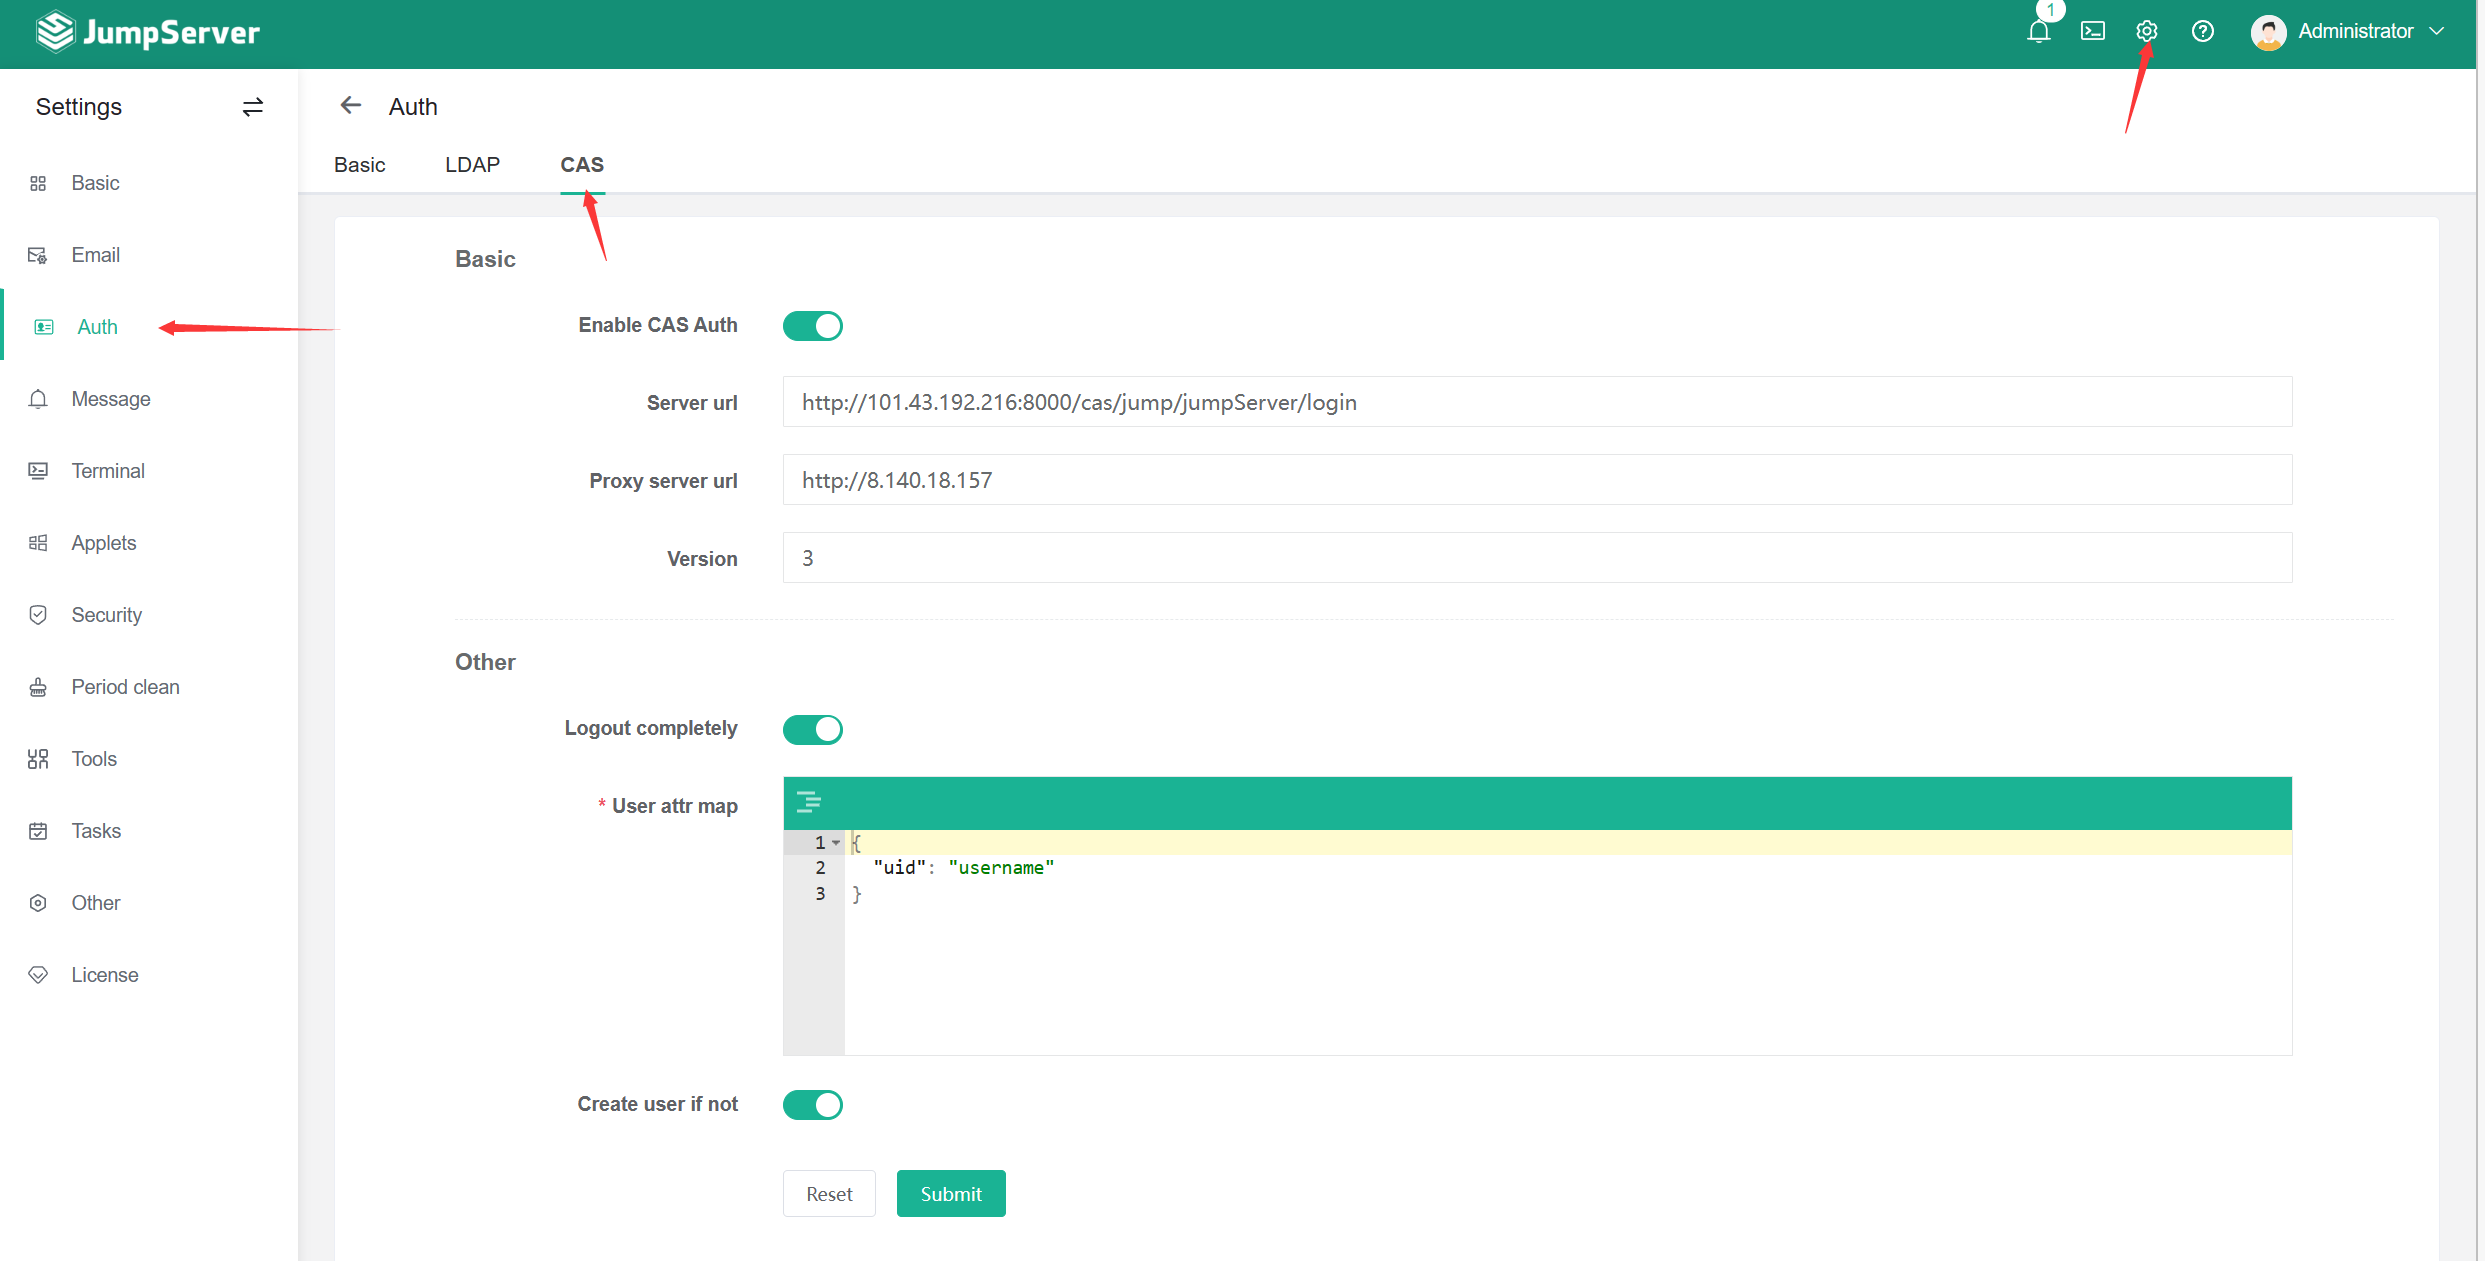Open the Terminal settings in sidebar

107,471
